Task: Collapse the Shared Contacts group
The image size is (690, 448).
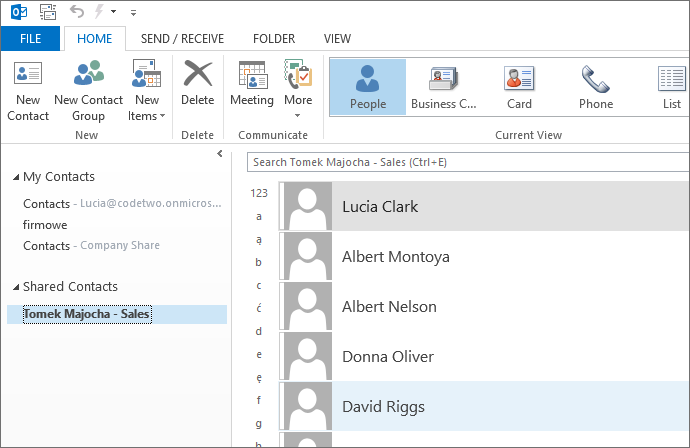Action: click(16, 287)
